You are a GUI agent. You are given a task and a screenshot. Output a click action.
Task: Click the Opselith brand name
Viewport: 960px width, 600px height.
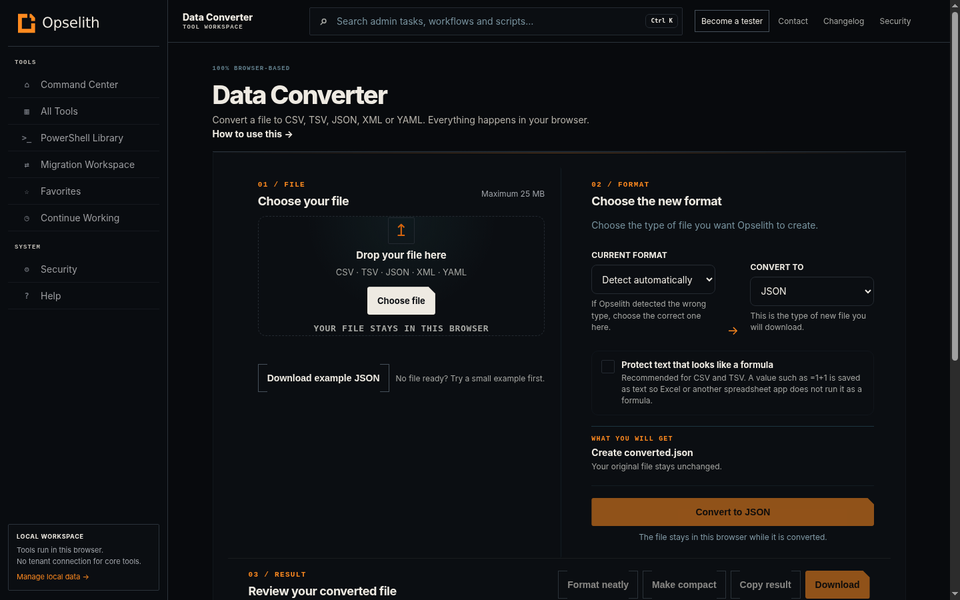[x=70, y=23]
